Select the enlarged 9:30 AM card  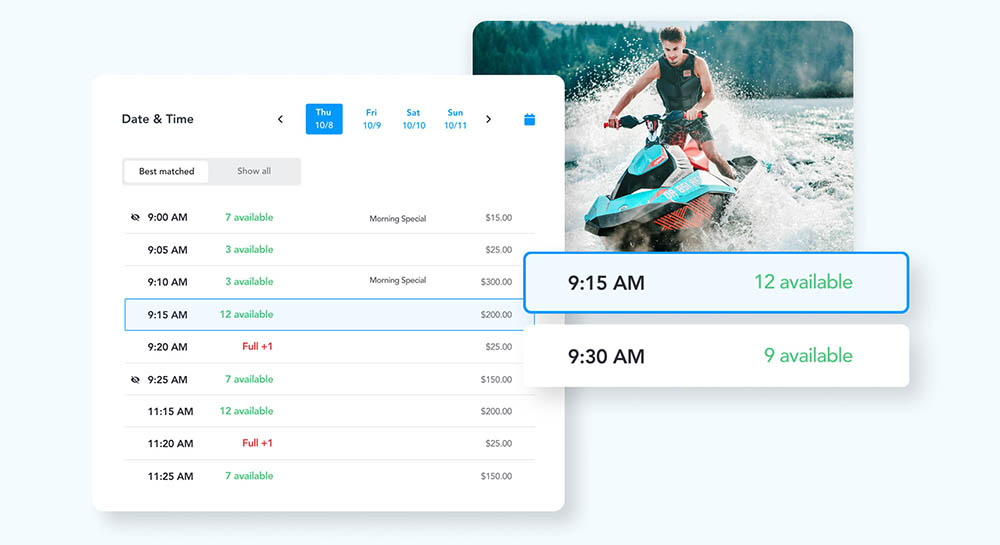716,356
